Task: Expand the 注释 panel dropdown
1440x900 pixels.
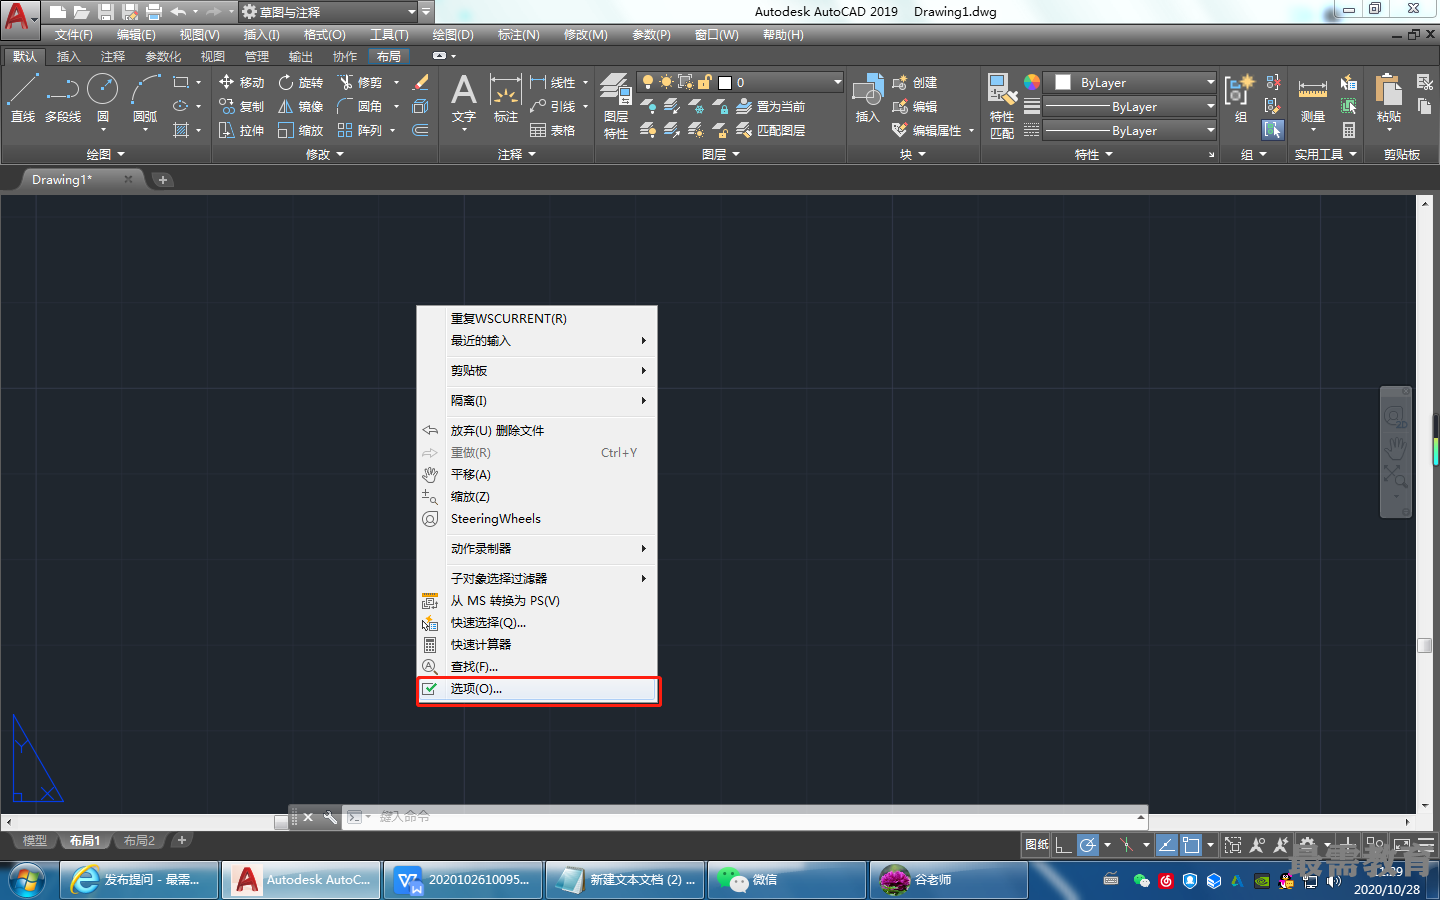Action: 517,154
